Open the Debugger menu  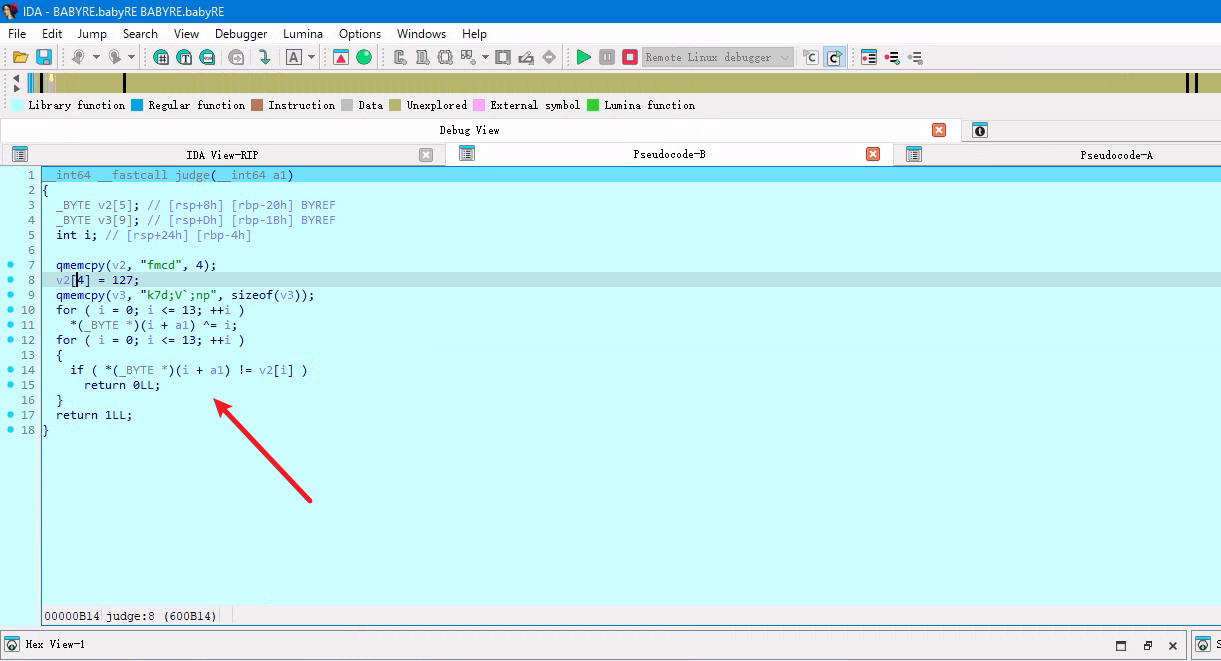[241, 34]
